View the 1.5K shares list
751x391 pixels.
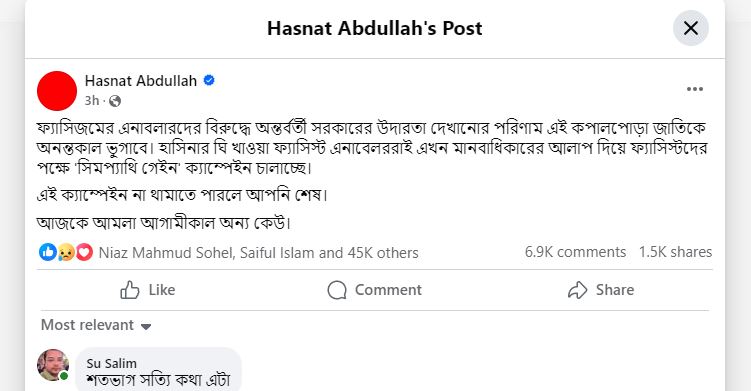point(675,252)
